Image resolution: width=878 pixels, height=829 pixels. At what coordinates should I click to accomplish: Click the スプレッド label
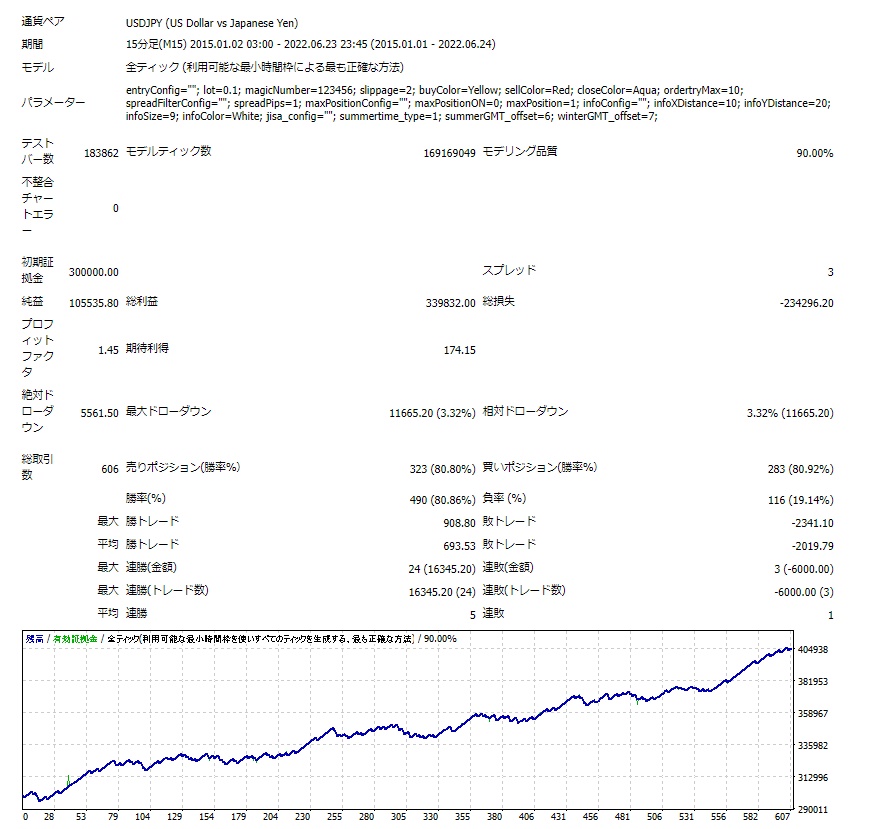click(509, 270)
